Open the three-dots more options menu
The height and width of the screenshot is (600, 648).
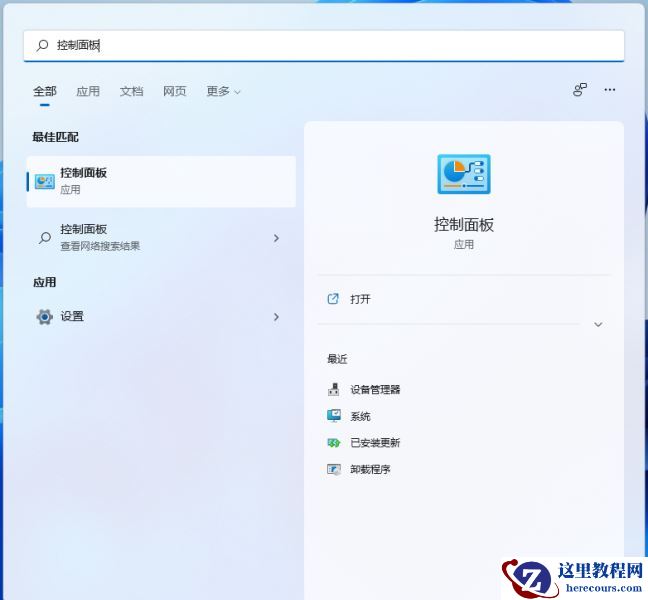[610, 90]
